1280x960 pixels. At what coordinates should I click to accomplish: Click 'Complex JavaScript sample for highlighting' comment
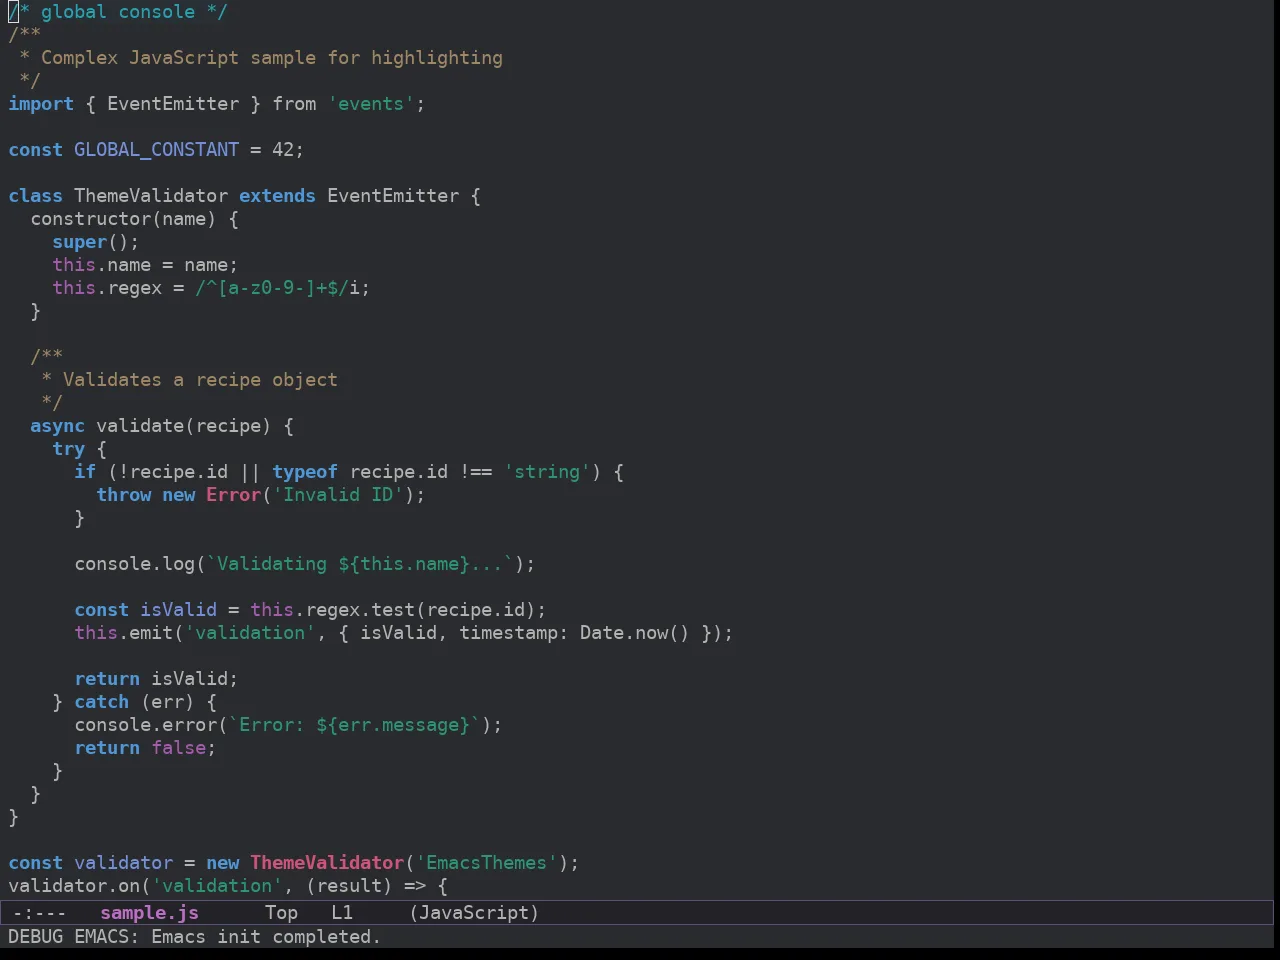pos(272,58)
